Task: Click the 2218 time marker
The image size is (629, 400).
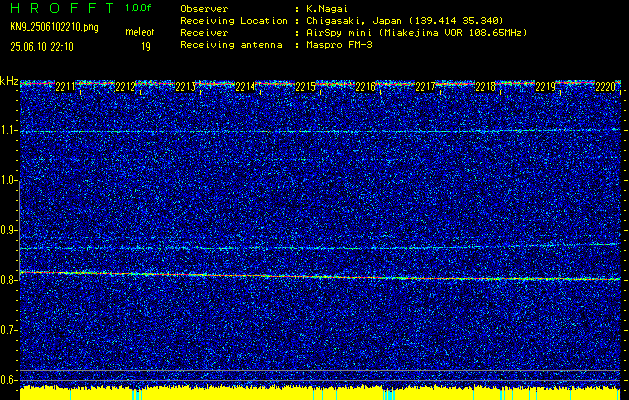Action: pos(485,87)
